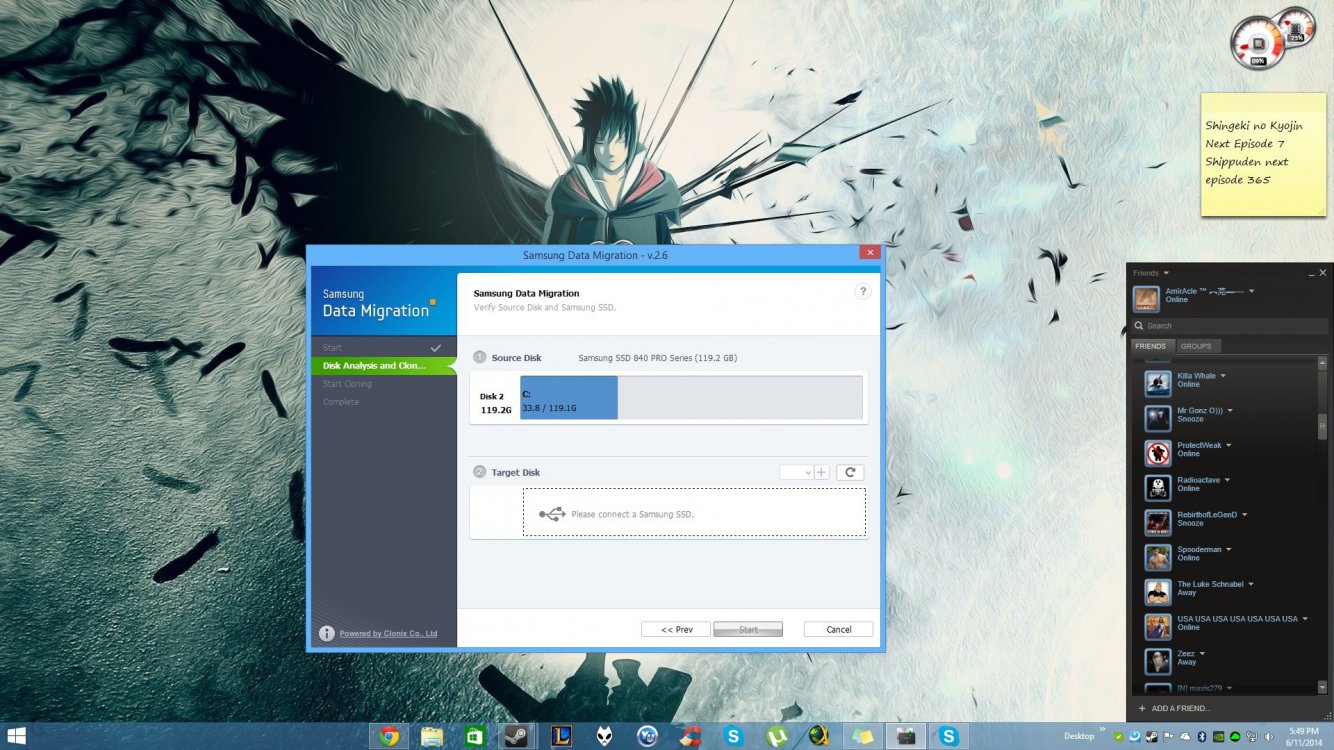Click the Desktop toolbar label in taskbar

tap(1079, 736)
